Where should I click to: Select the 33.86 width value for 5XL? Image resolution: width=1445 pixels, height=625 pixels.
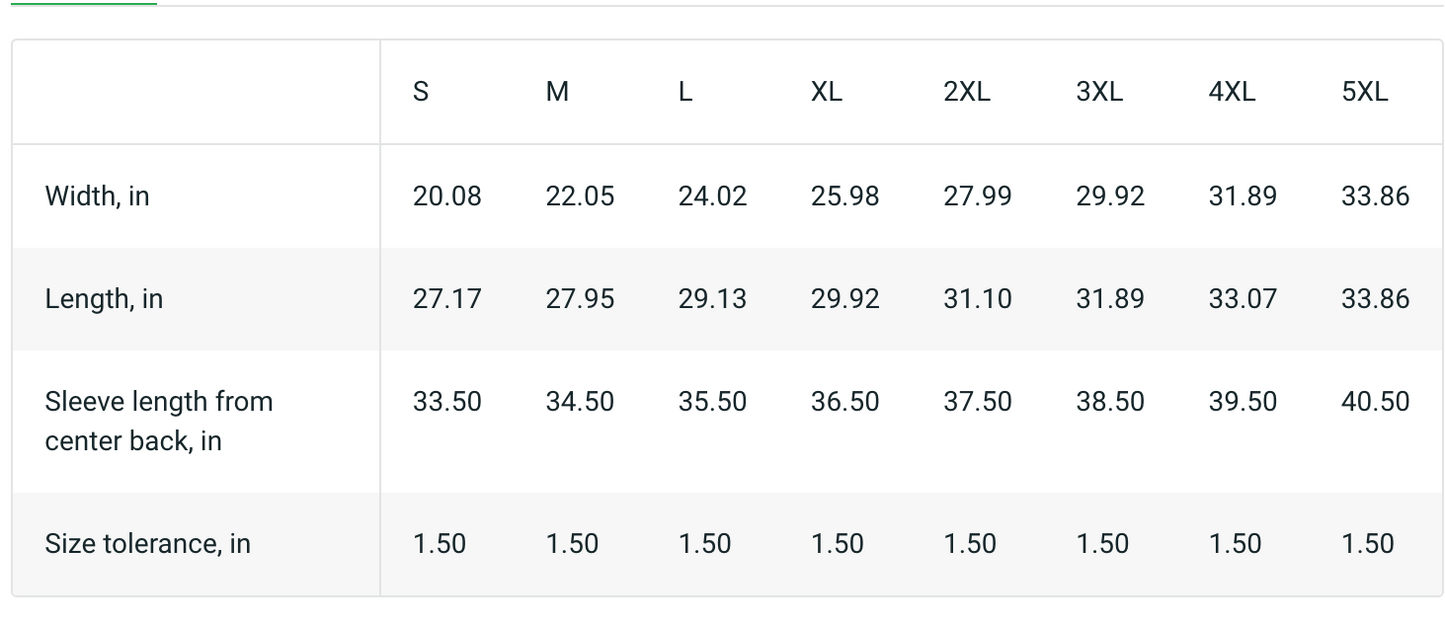(1375, 196)
